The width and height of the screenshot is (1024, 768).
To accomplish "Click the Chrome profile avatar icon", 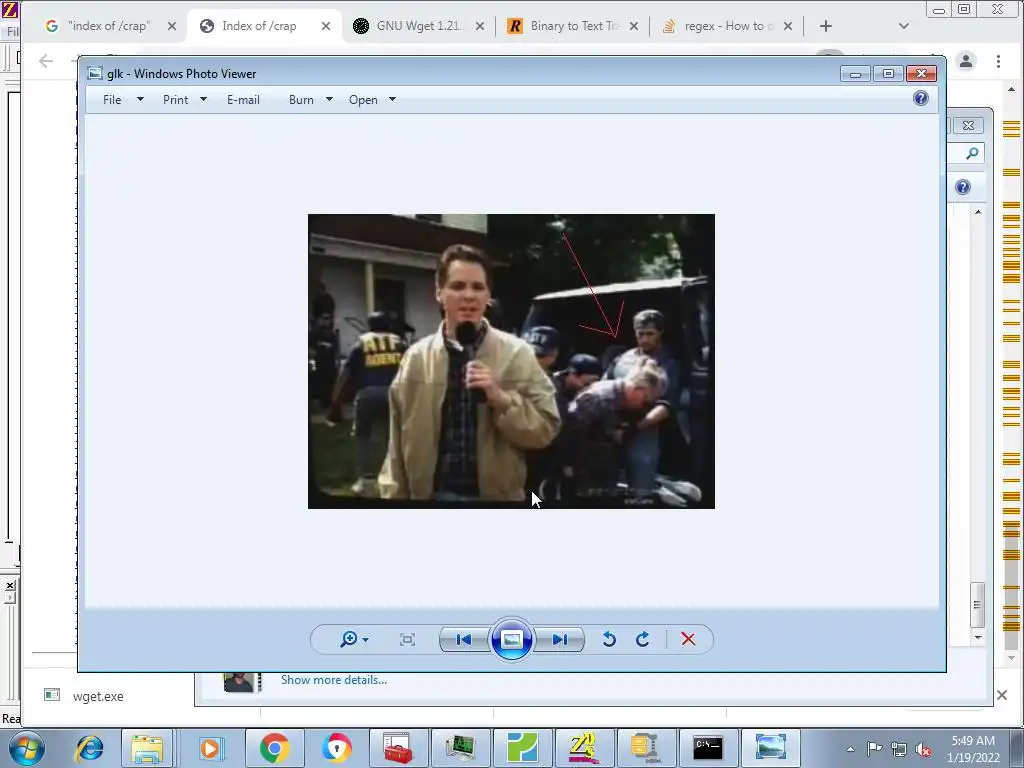I will coord(966,61).
